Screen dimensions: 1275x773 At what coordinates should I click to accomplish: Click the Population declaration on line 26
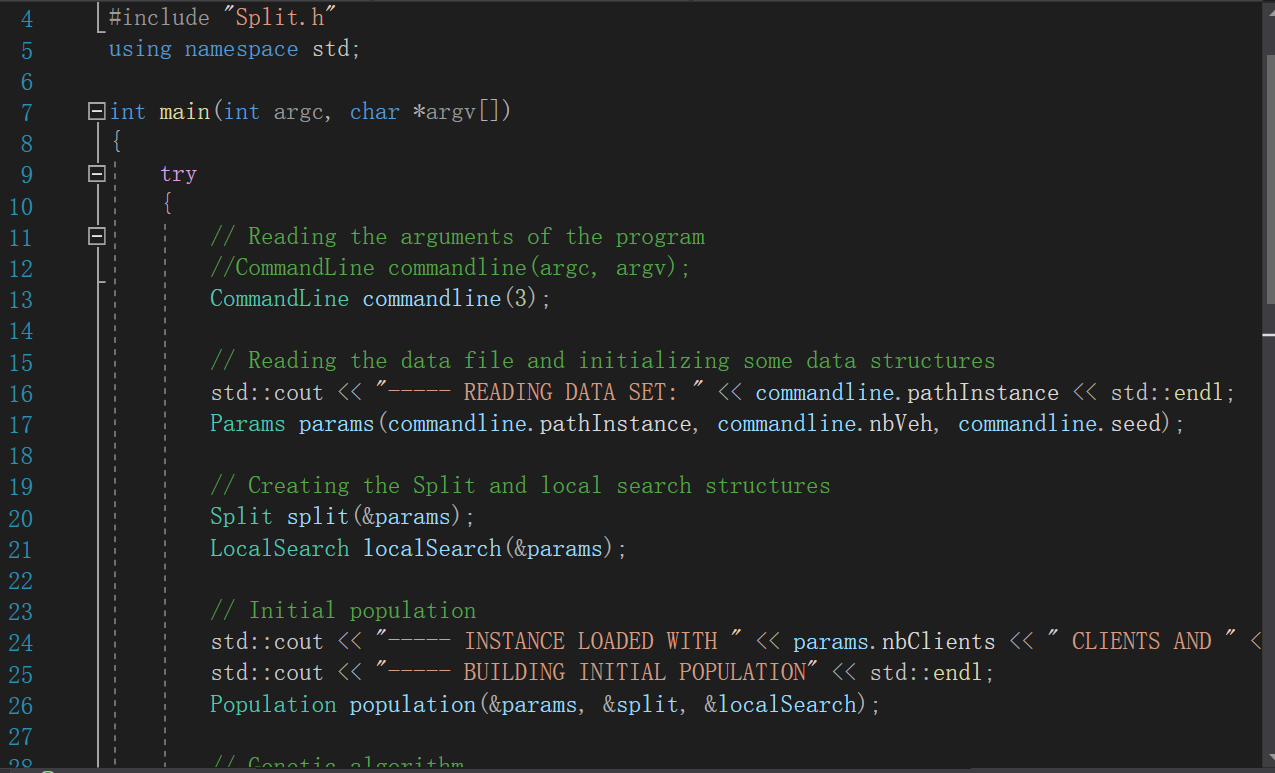tap(272, 704)
